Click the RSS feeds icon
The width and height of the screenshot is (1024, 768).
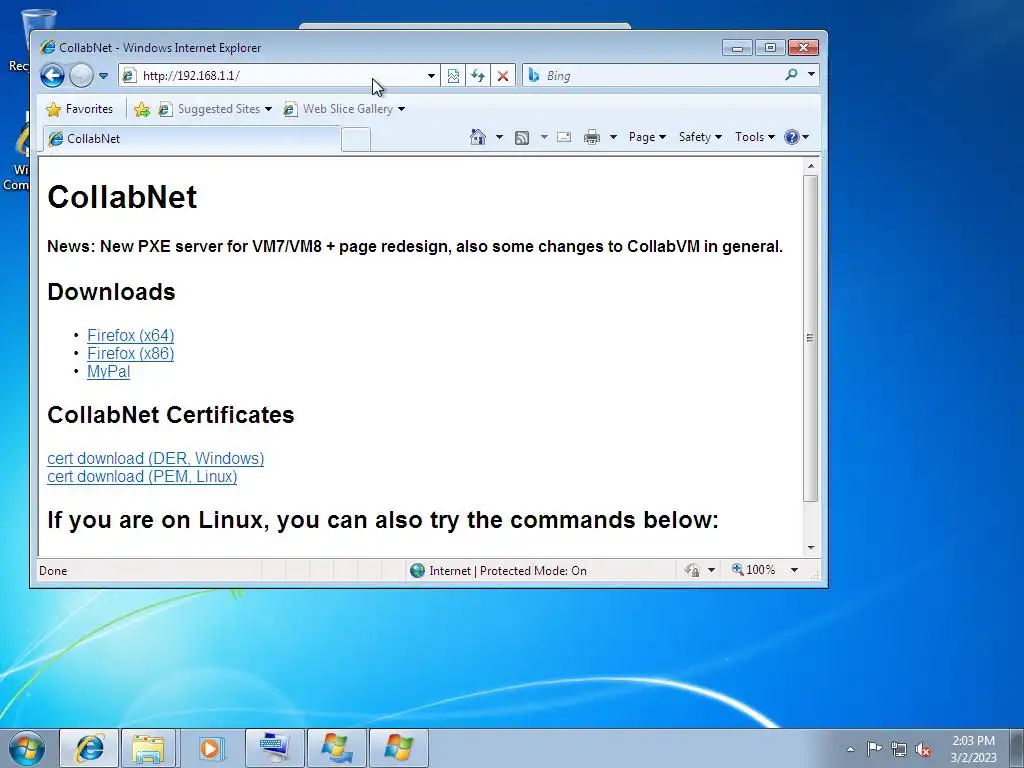point(522,137)
